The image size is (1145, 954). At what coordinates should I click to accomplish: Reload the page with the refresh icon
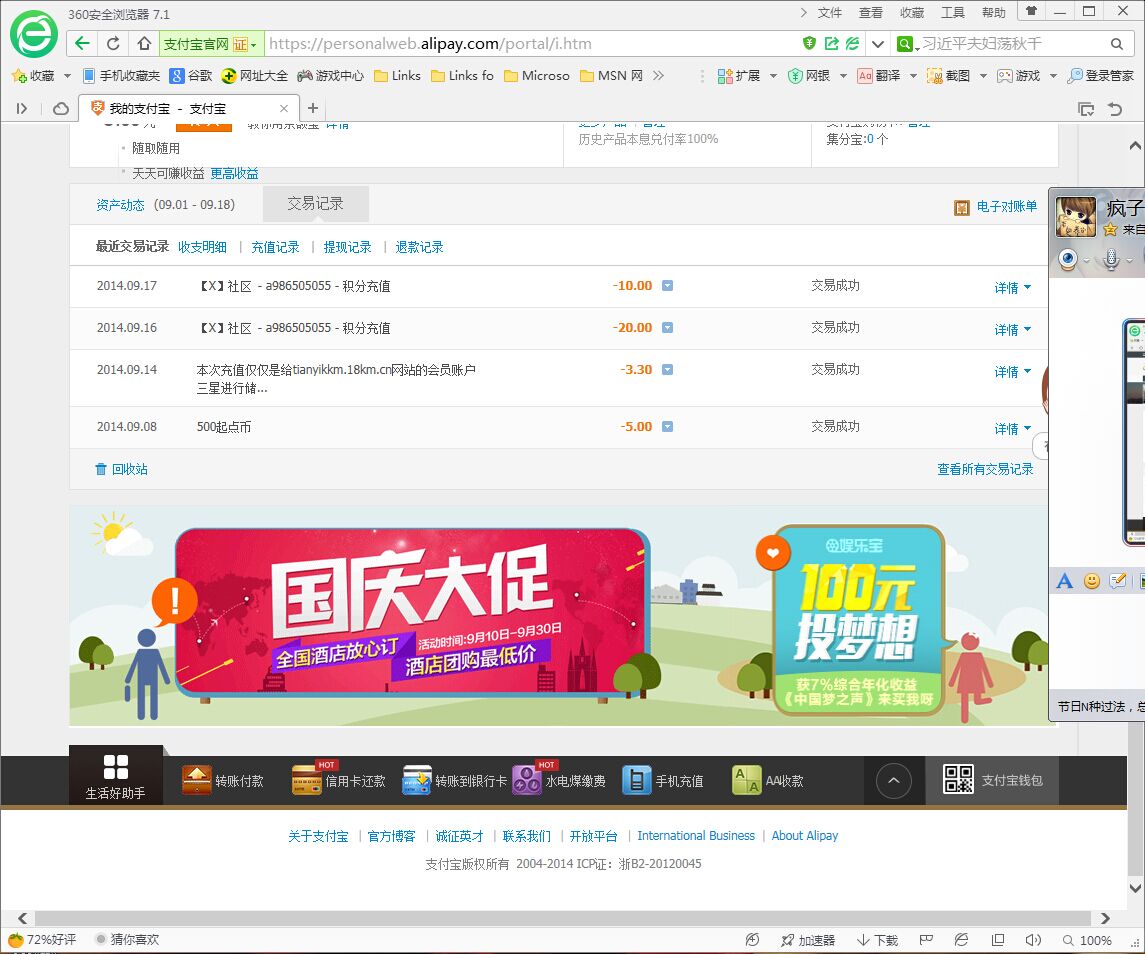pos(113,44)
